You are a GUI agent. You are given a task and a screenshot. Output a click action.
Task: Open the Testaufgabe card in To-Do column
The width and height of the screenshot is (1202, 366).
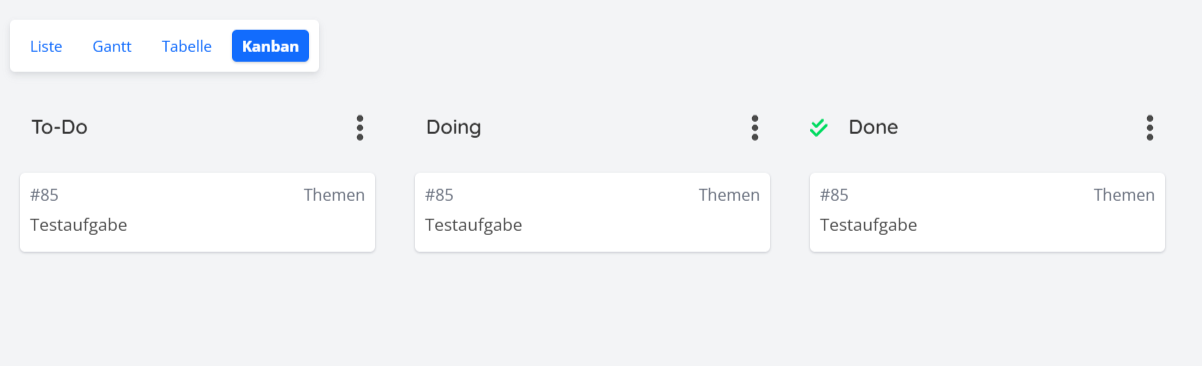tap(197, 212)
